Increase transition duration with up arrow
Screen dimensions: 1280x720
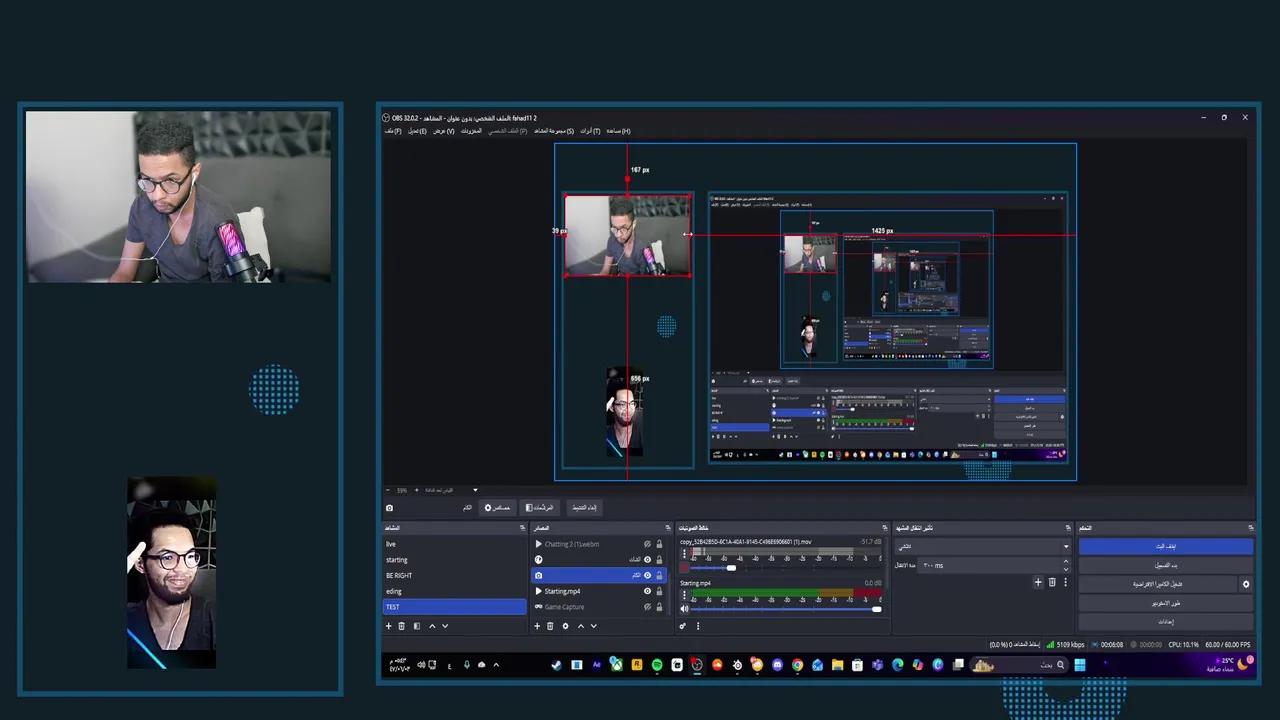pyautogui.click(x=1066, y=561)
